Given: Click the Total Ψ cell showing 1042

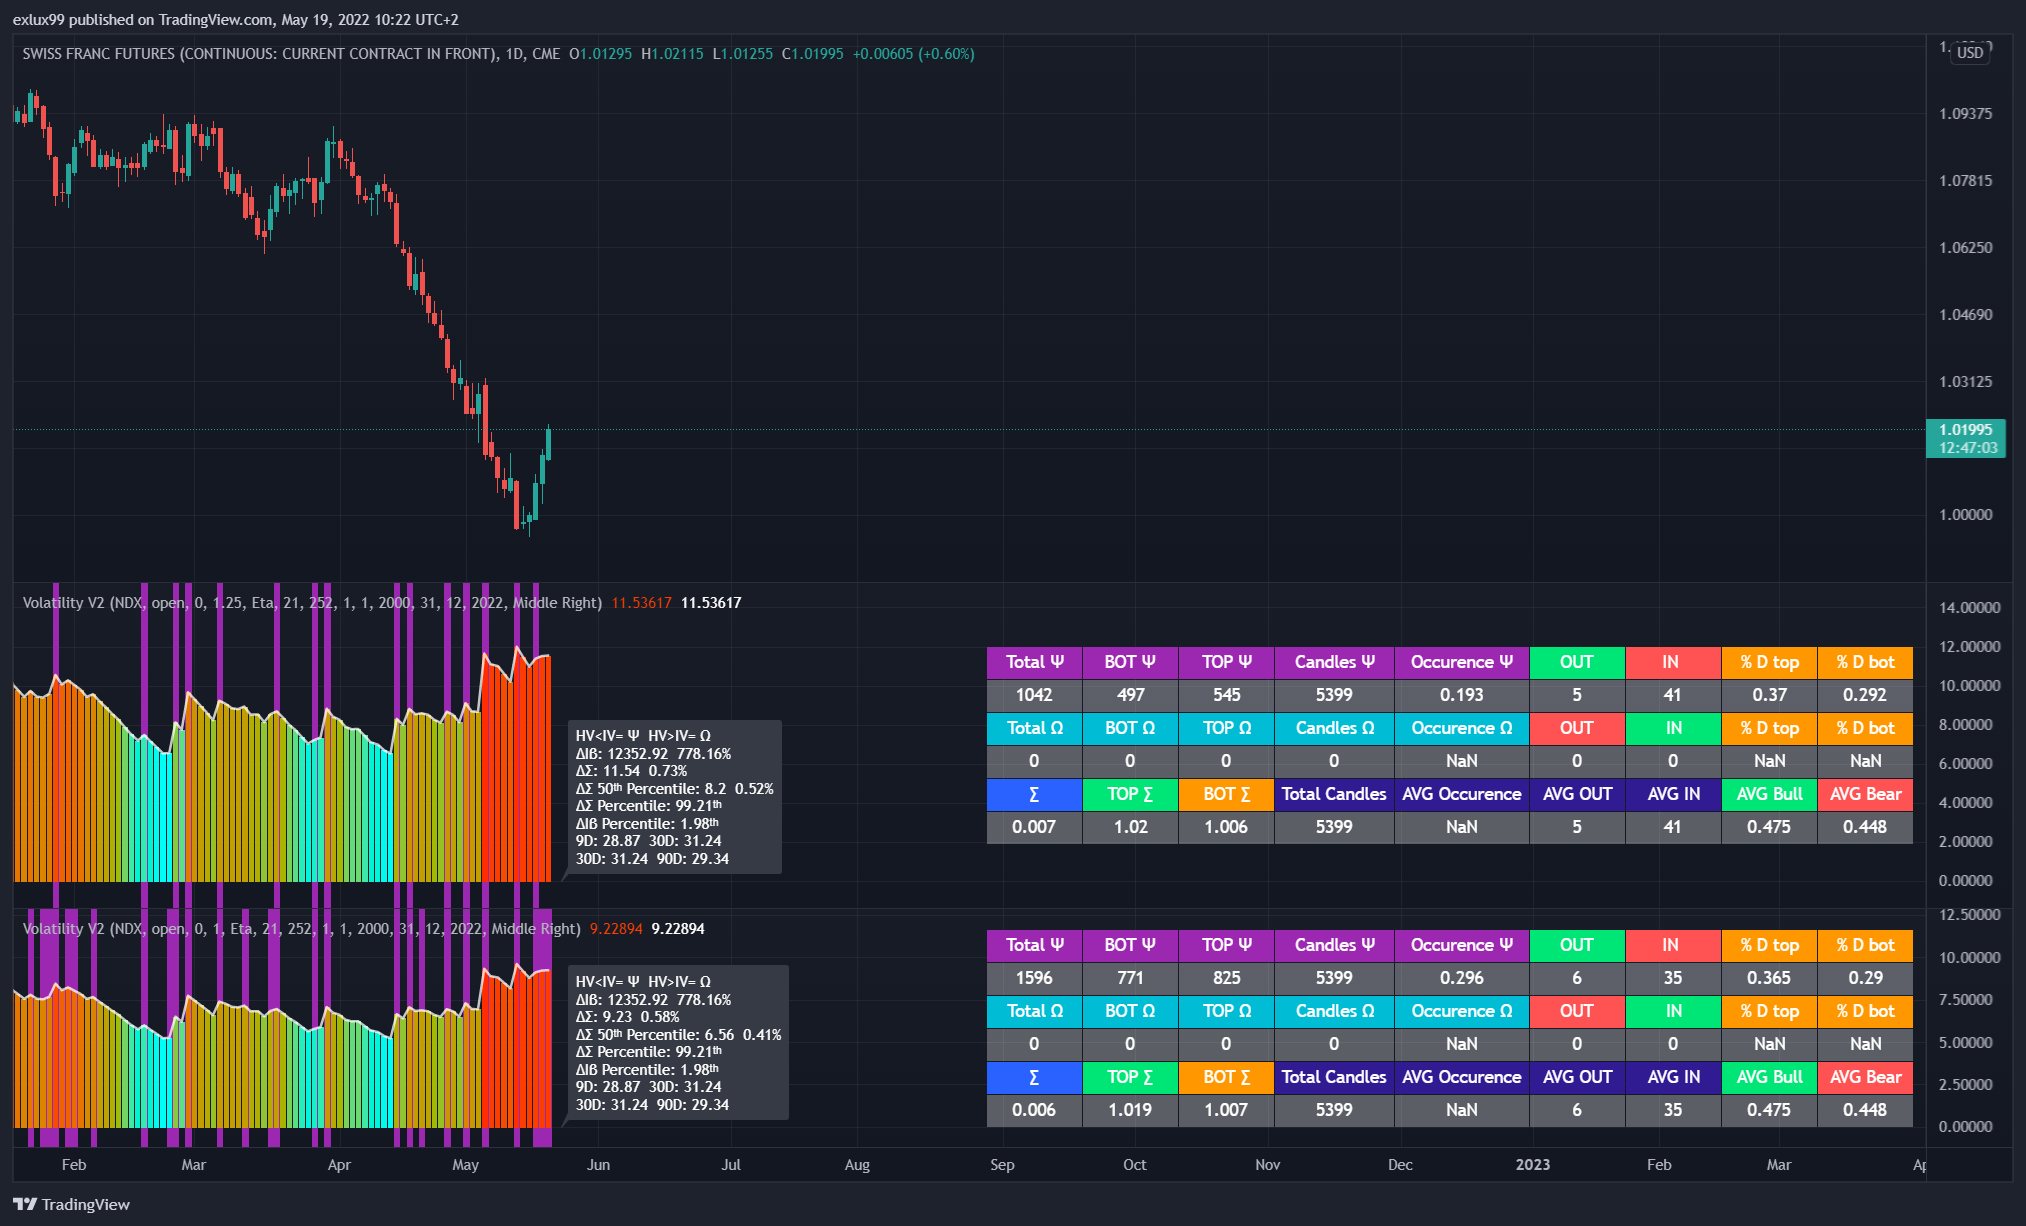Looking at the screenshot, I should click(1034, 695).
